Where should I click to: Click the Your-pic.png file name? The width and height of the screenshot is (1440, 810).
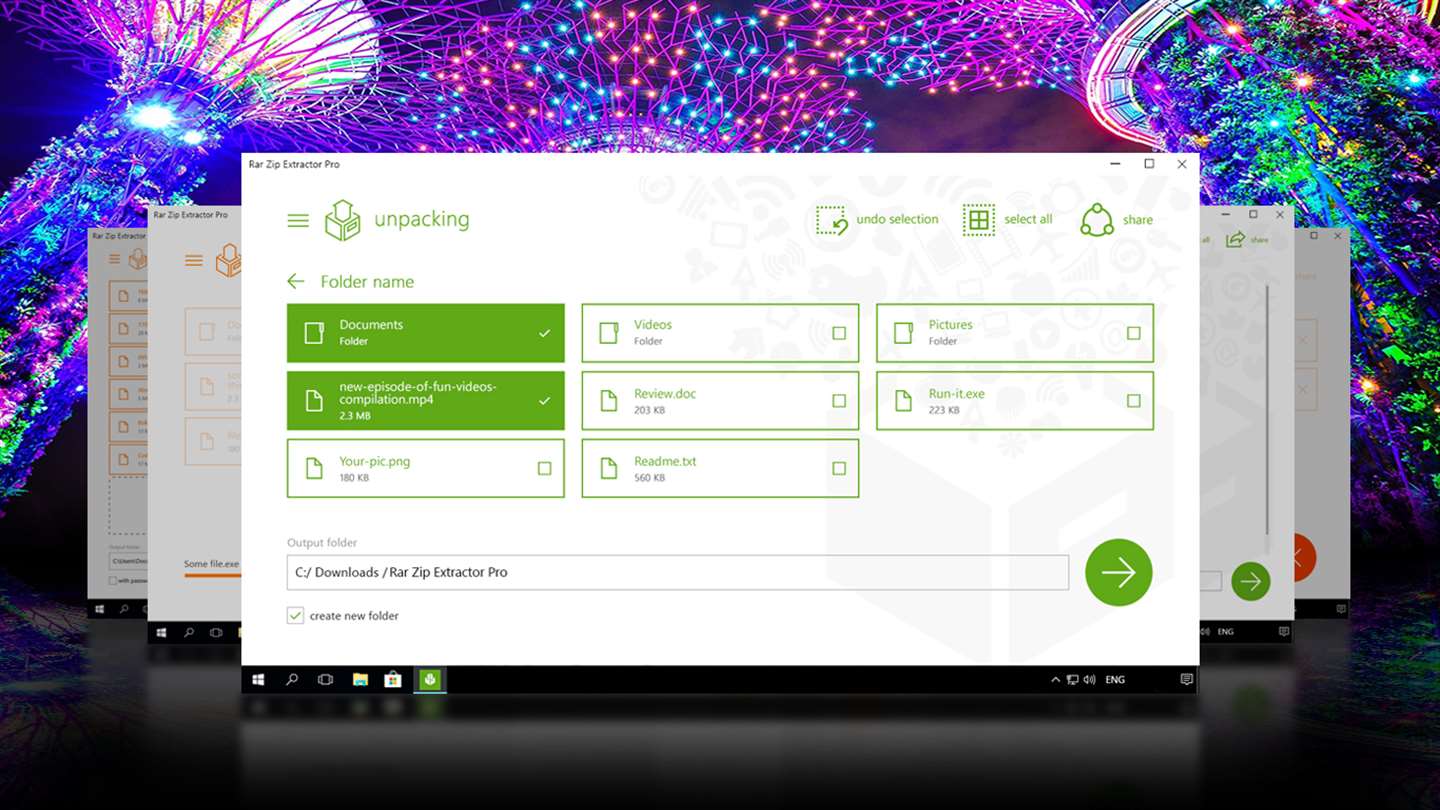click(x=375, y=462)
